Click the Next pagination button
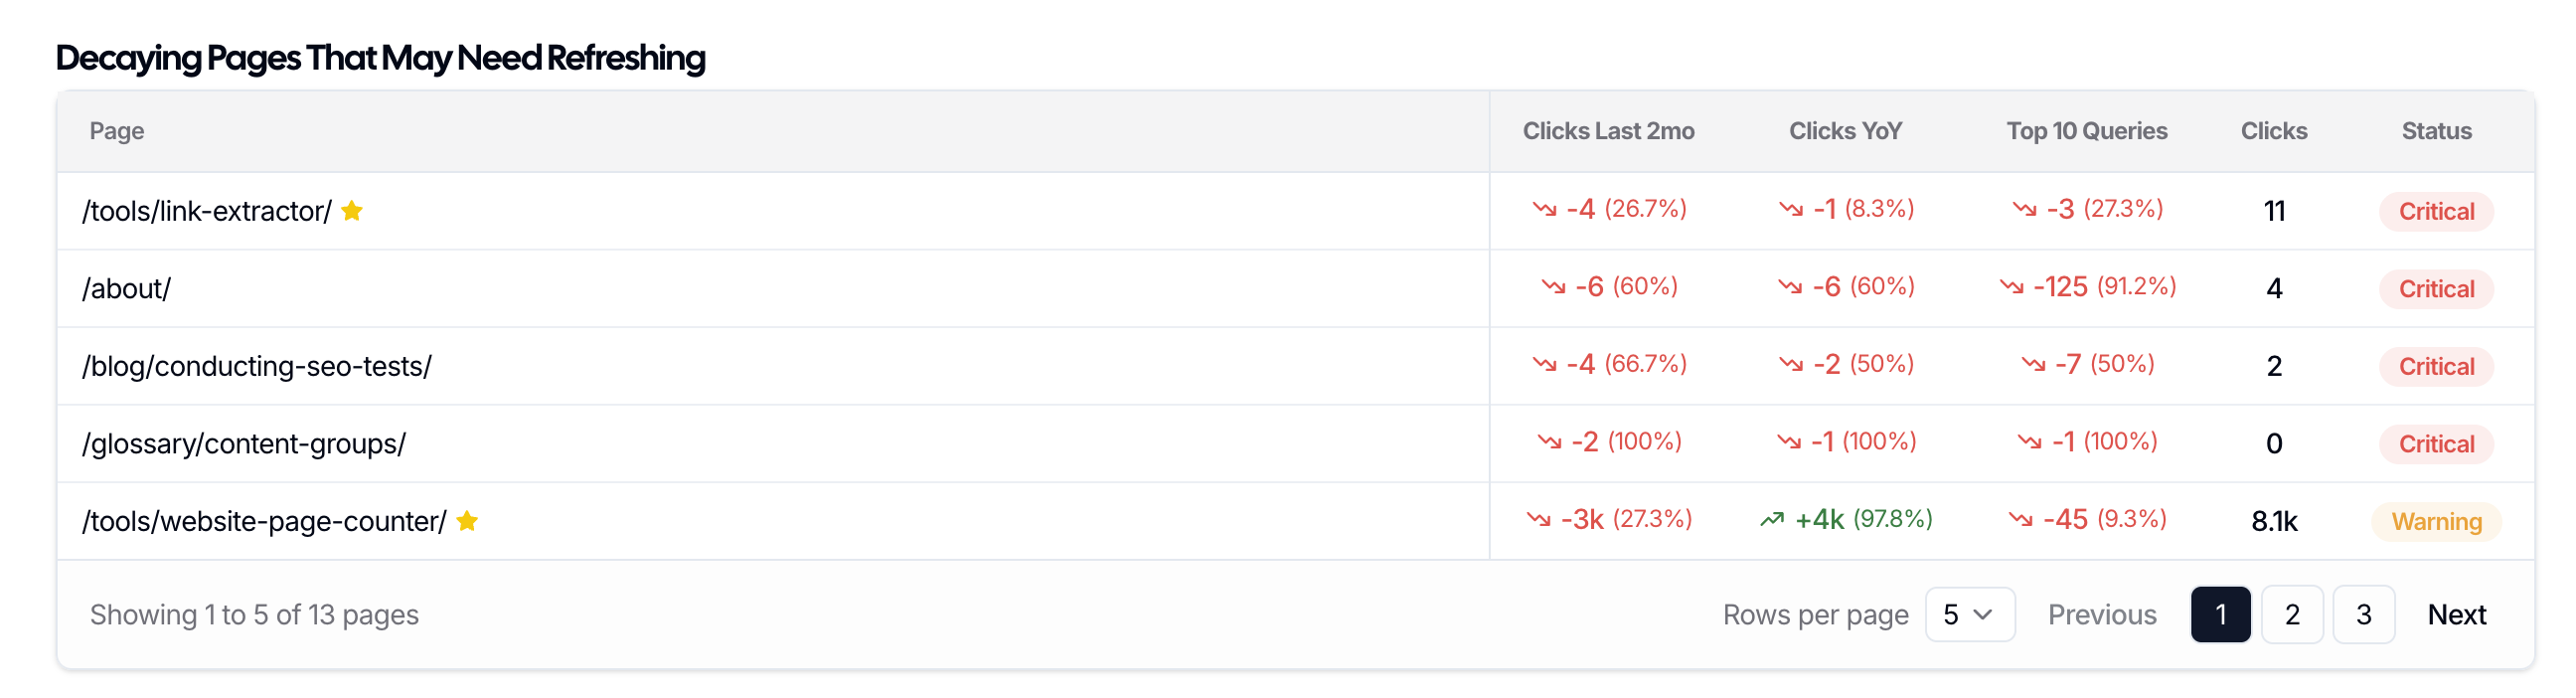 tap(2456, 615)
